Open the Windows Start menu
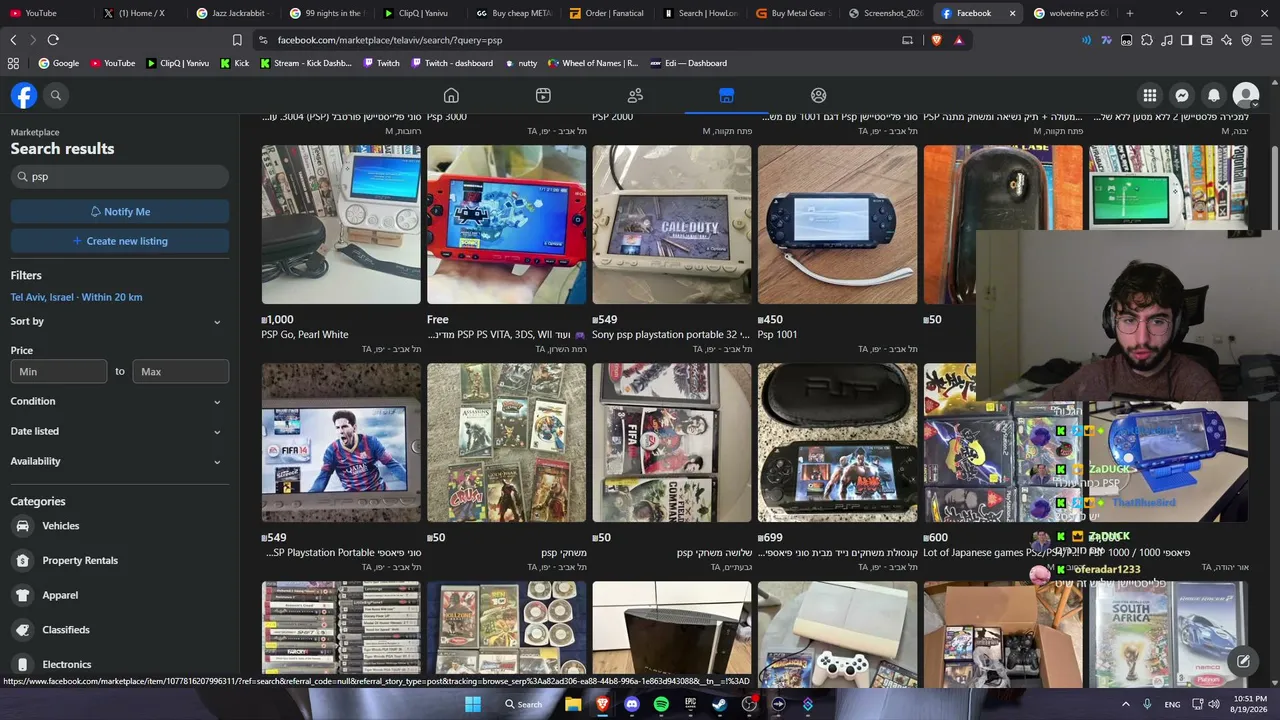The width and height of the screenshot is (1280, 720). tap(473, 704)
